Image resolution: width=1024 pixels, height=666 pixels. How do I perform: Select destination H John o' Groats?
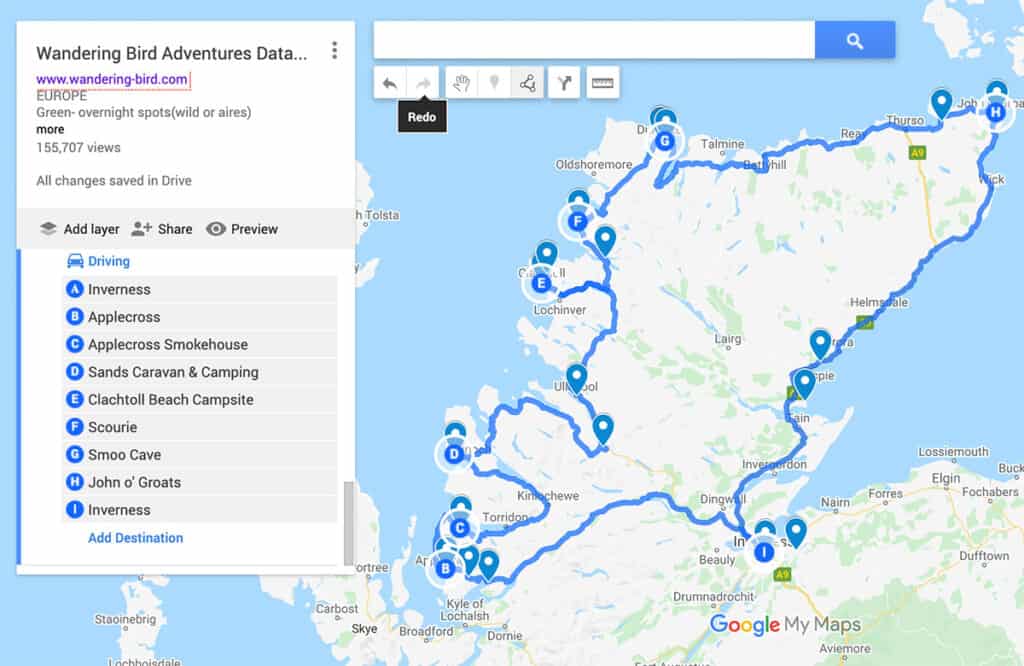[200, 483]
